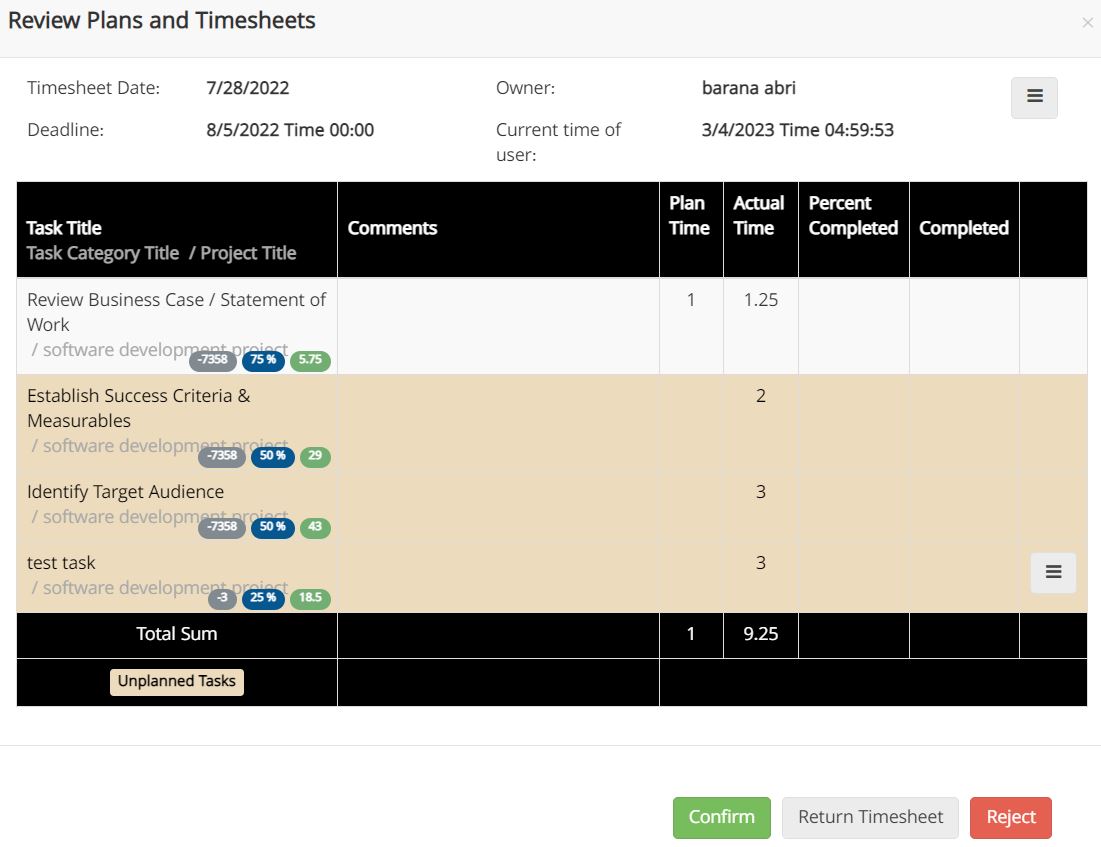Open the menu icon on test task row

pos(1053,572)
